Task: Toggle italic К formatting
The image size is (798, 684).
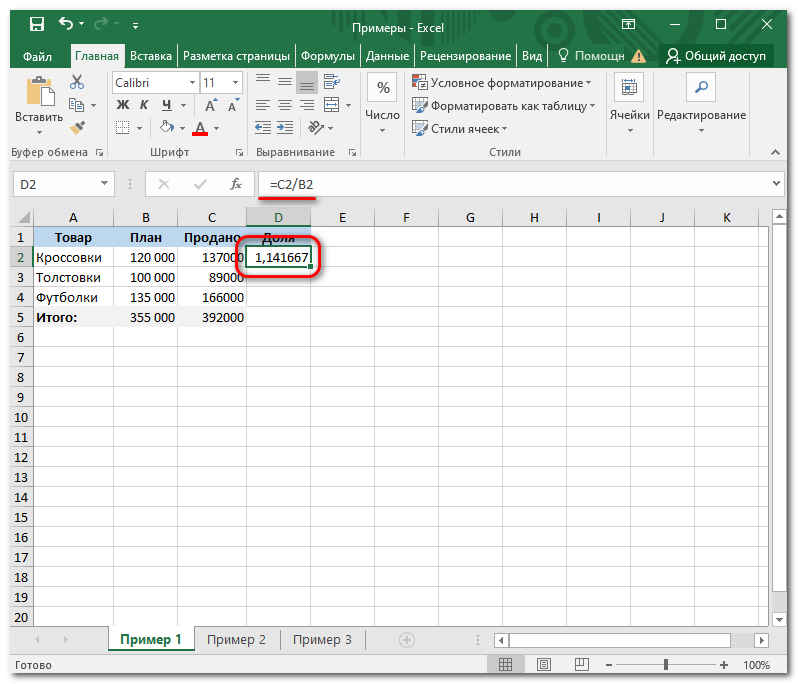Action: coord(145,105)
